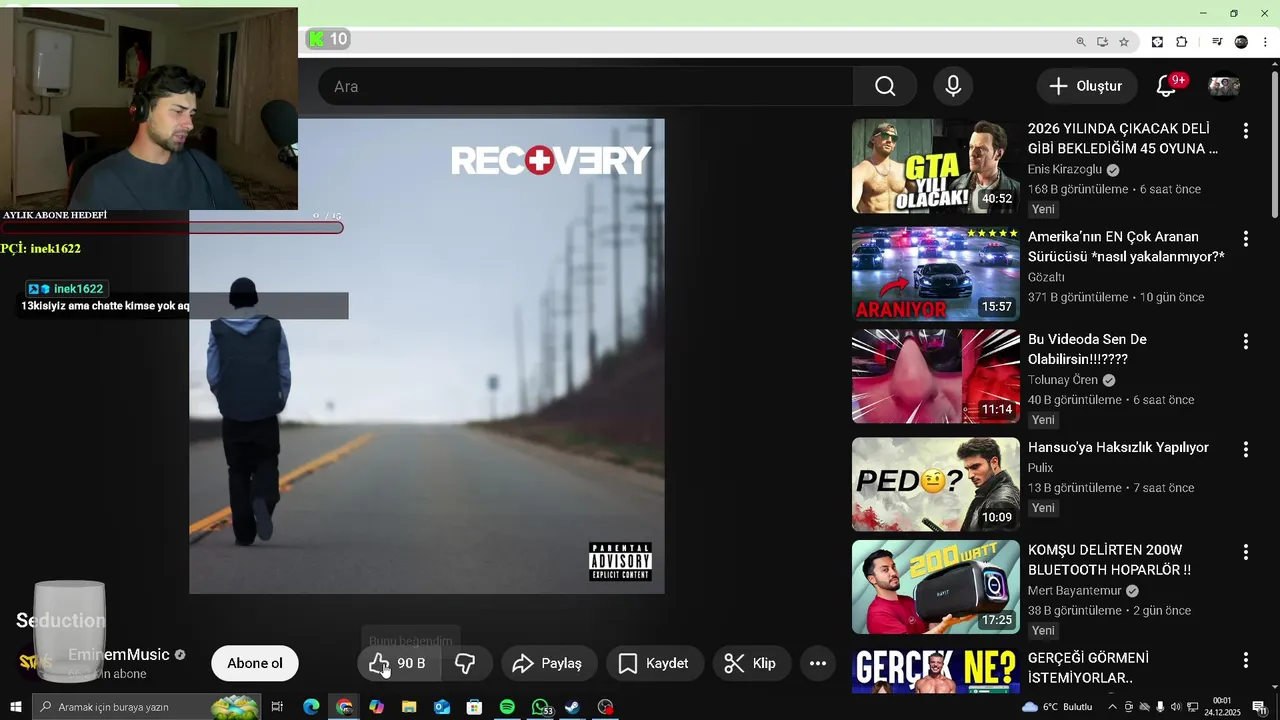
Task: Open the Enis Kirazoglu channel link
Action: click(1065, 170)
